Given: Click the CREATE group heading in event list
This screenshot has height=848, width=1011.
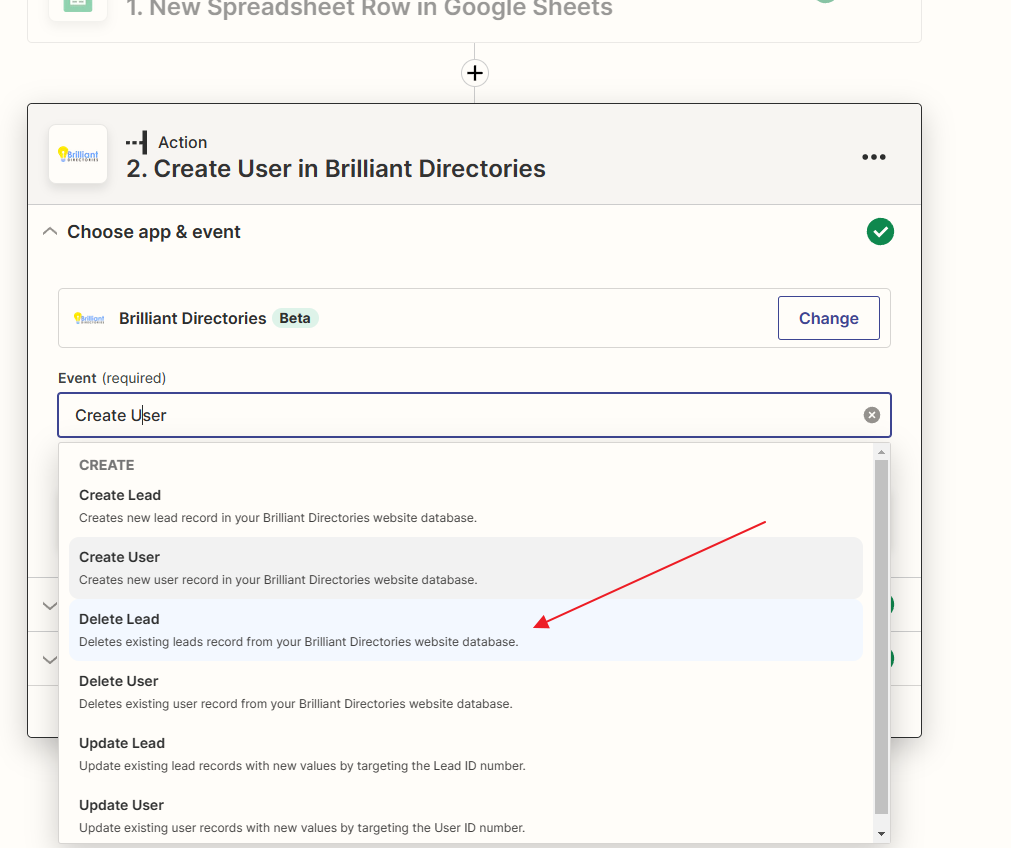Looking at the screenshot, I should click(x=106, y=465).
